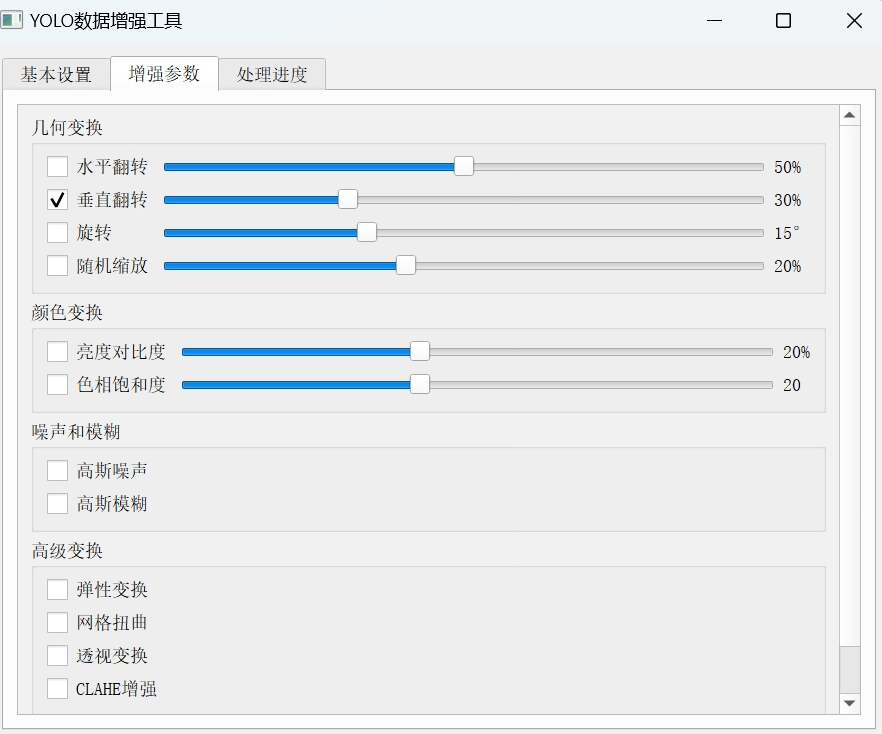882x734 pixels.
Task: Check the 色相饱和度 option
Action: [x=58, y=385]
